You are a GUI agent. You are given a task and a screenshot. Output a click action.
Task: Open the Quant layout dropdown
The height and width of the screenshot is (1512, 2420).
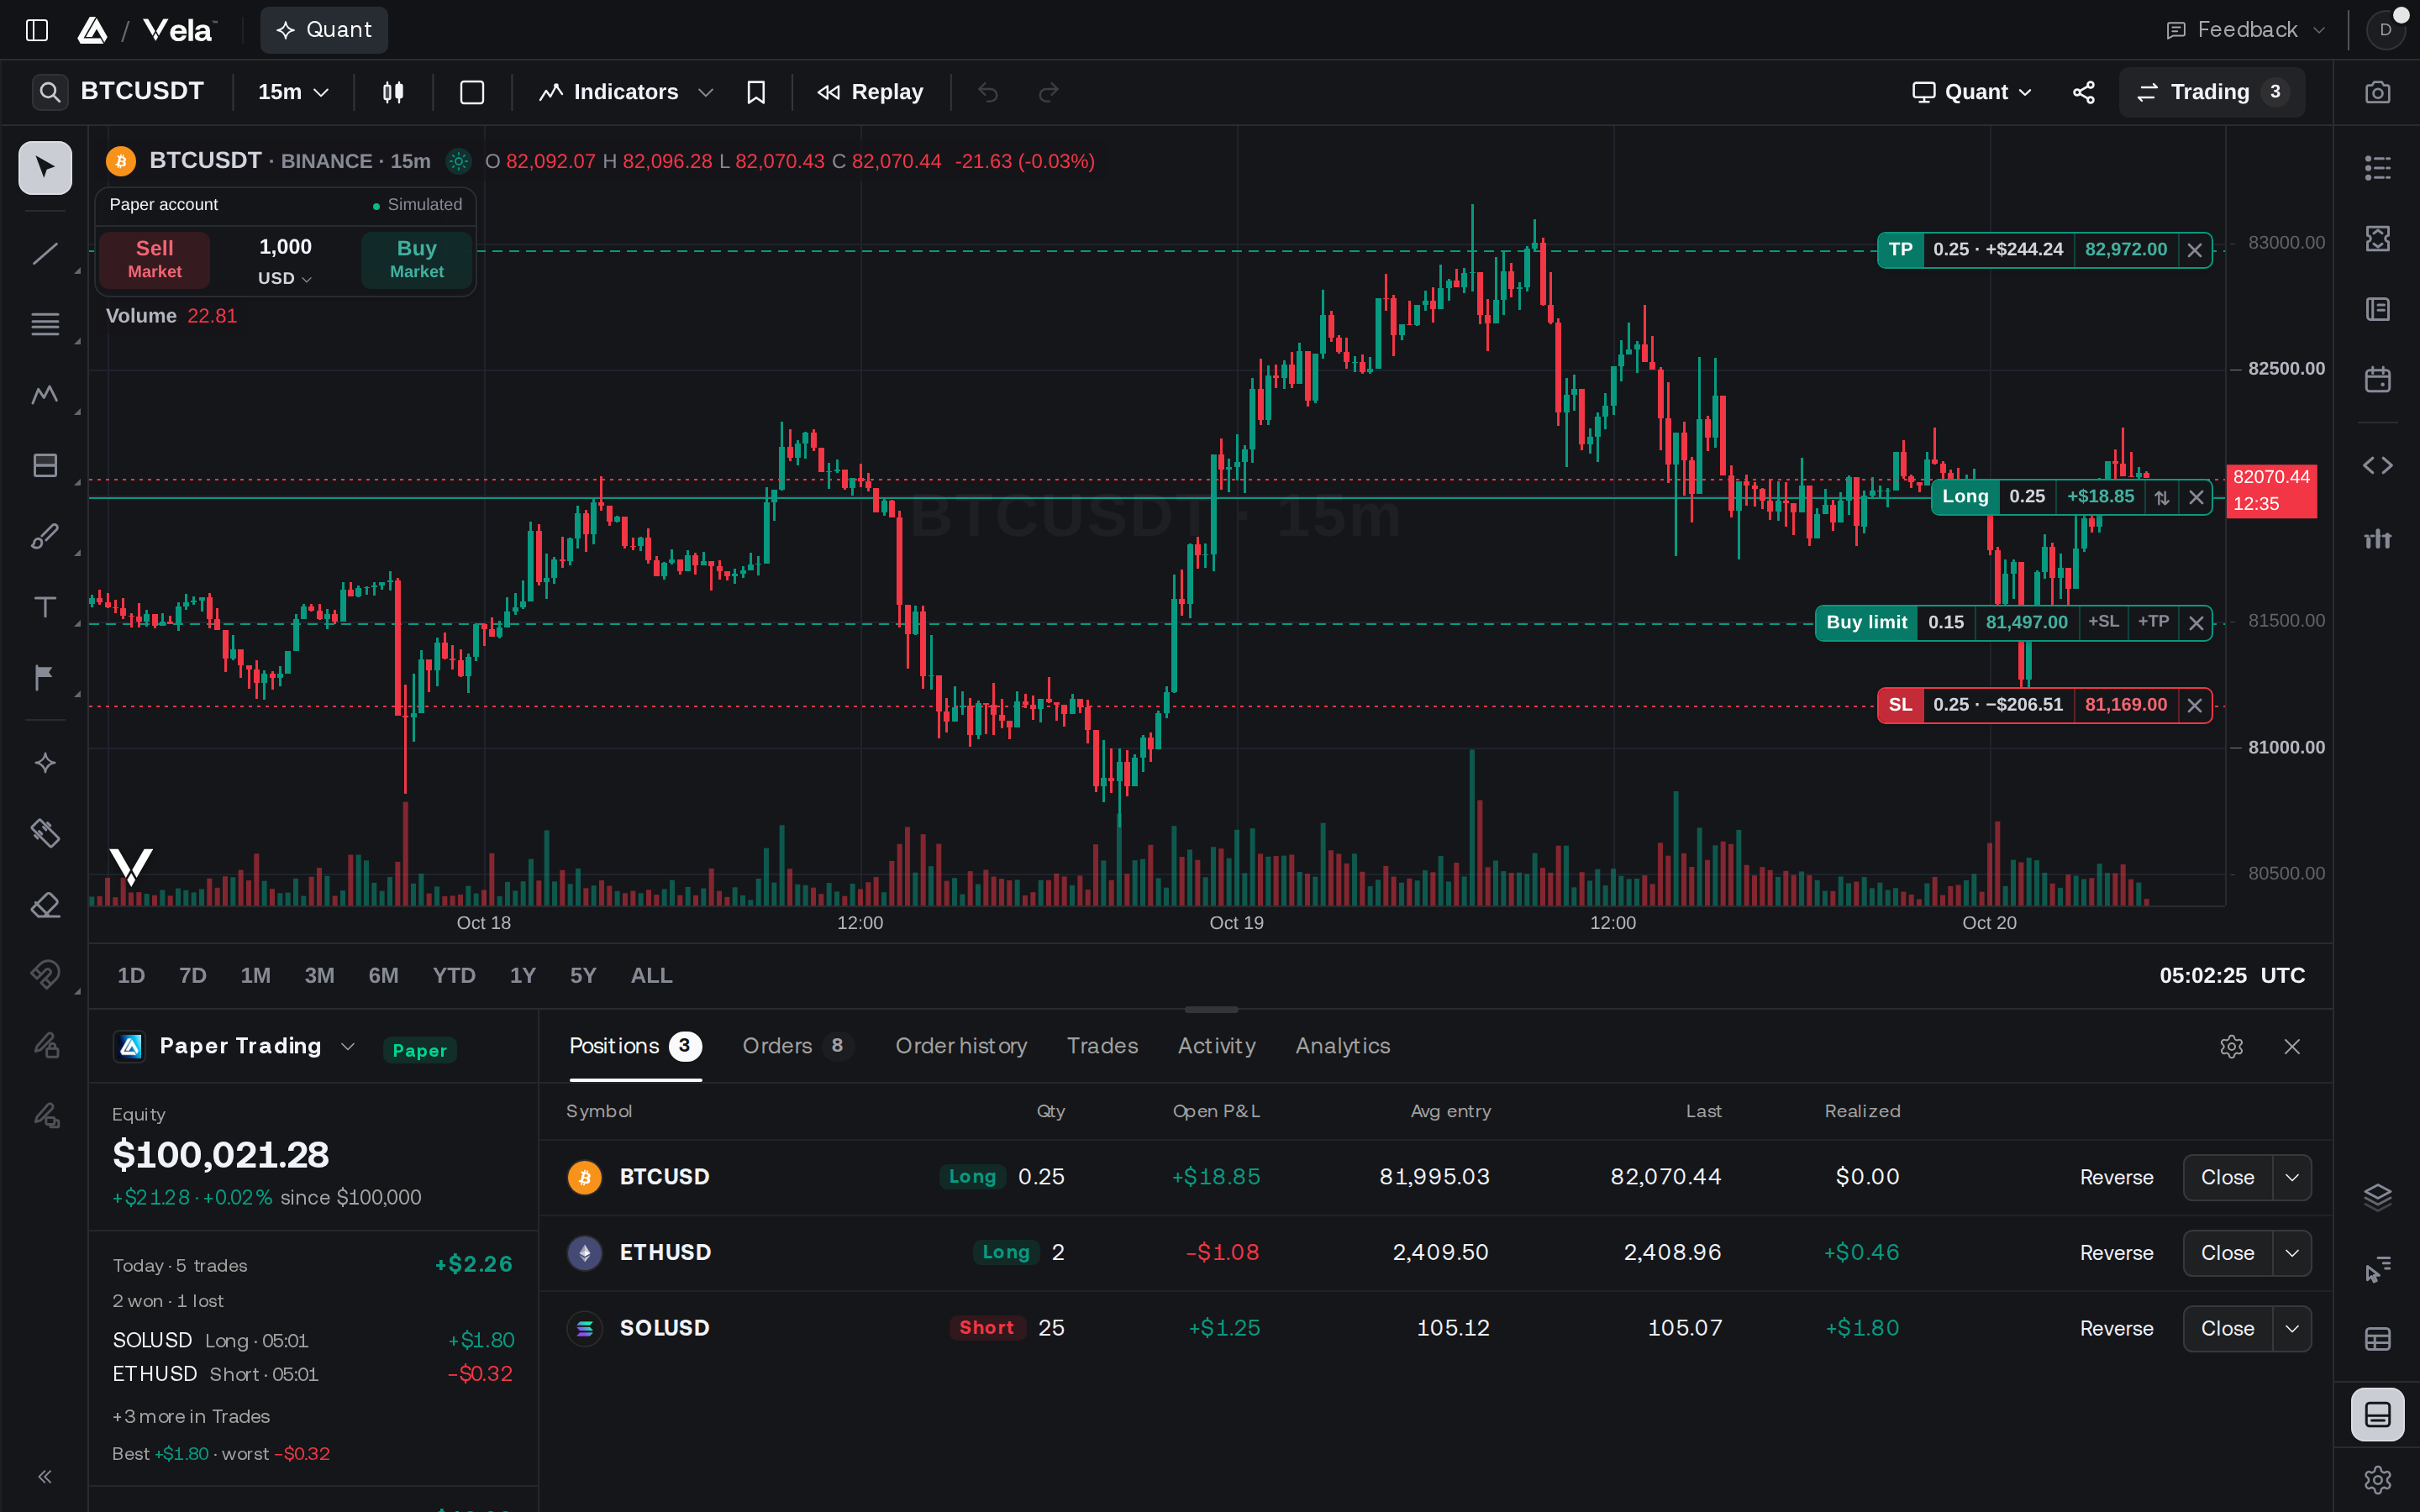coord(1971,92)
